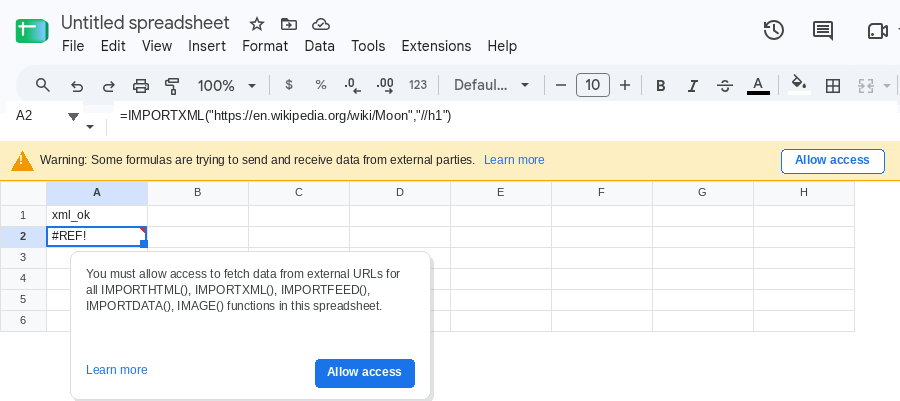Screen dimensions: 900x401
Task: Open the fill color picker
Action: coord(799,85)
